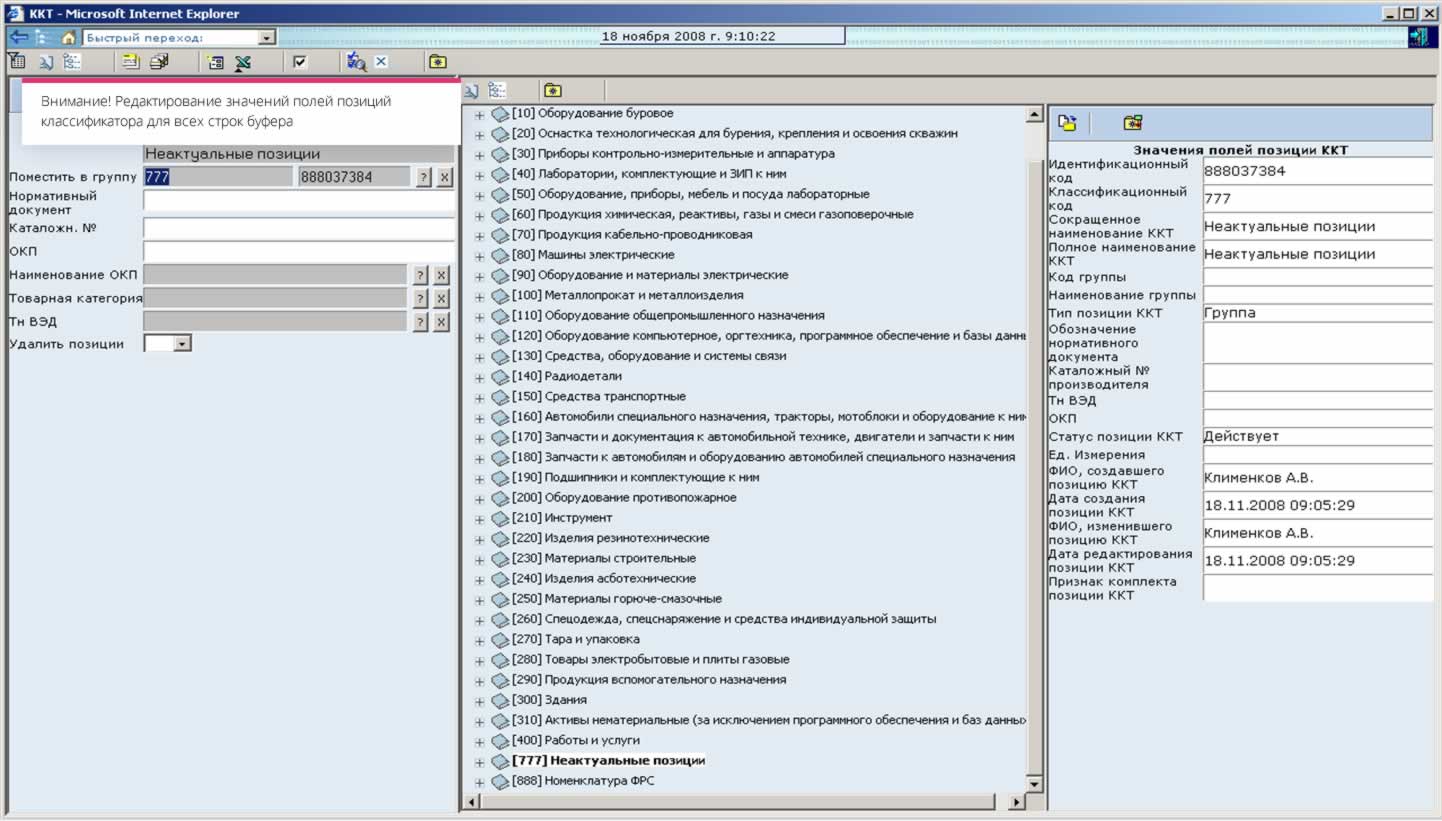Click the Тип позиции ККТ value Группа

tap(1318, 313)
